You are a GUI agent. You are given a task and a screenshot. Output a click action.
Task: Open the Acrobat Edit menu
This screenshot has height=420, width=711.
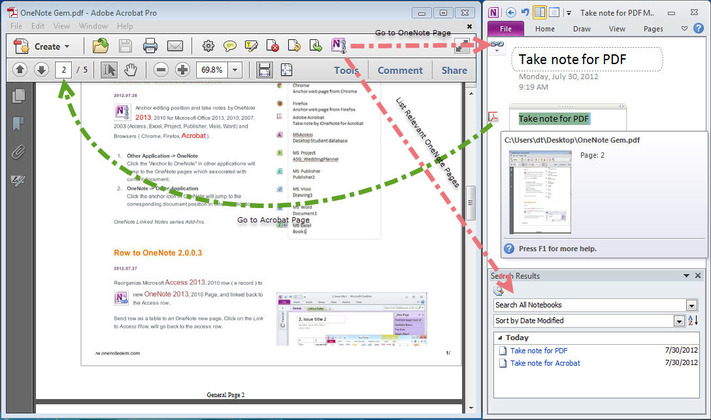(38, 26)
